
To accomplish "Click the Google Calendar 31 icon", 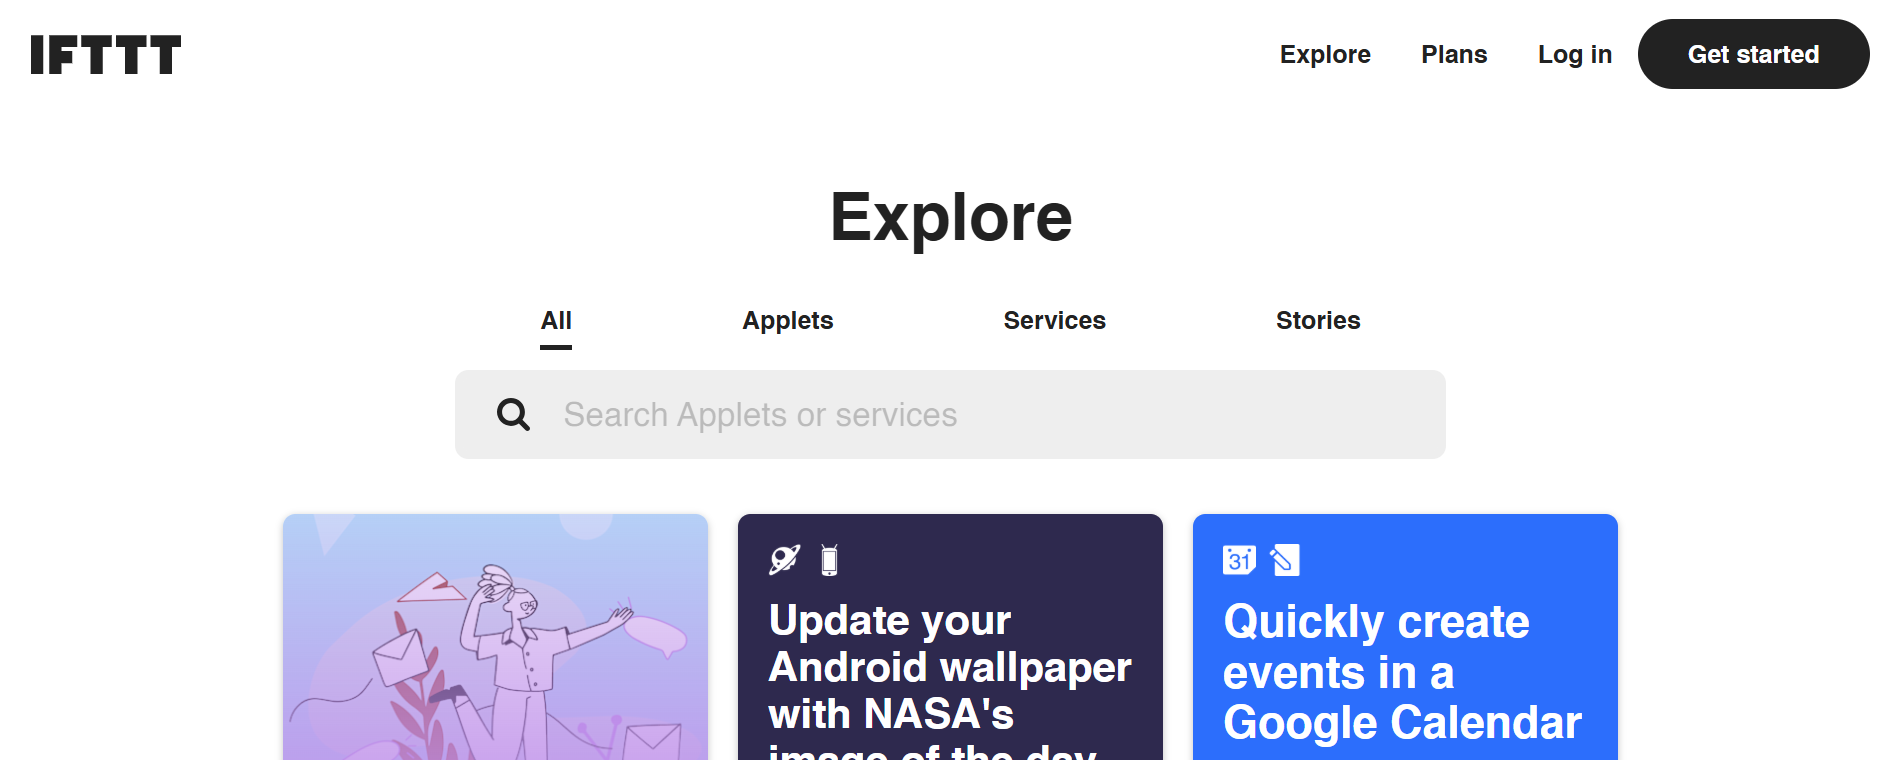I will 1239,560.
